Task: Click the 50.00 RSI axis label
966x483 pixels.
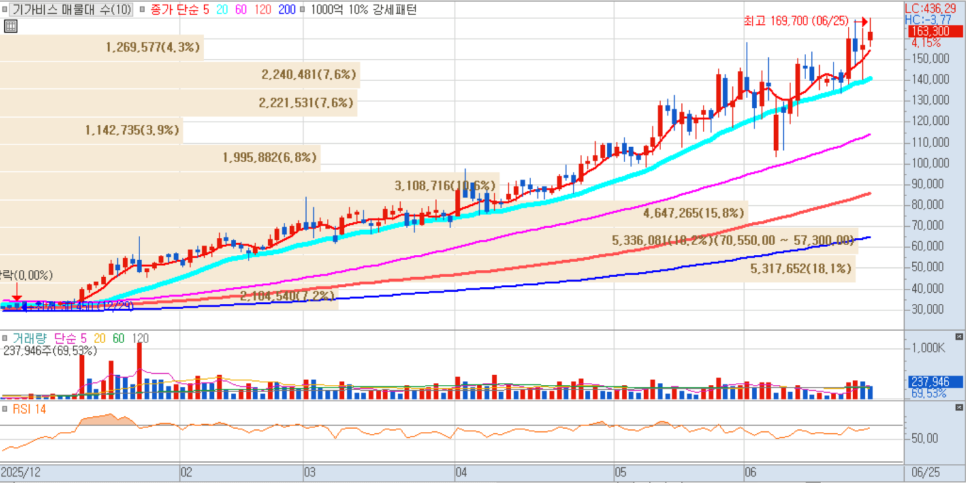Action: pos(924,437)
